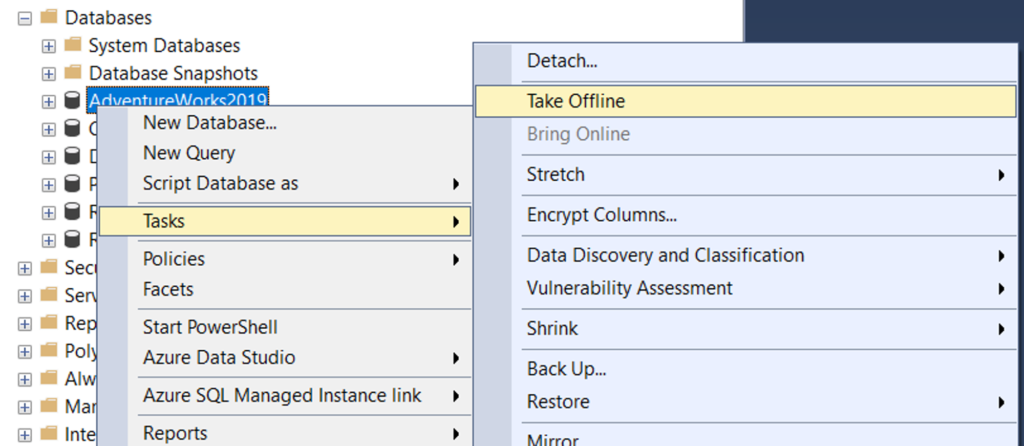This screenshot has height=446, width=1024.
Task: Open the Tasks submenu entry
Action: [284, 221]
